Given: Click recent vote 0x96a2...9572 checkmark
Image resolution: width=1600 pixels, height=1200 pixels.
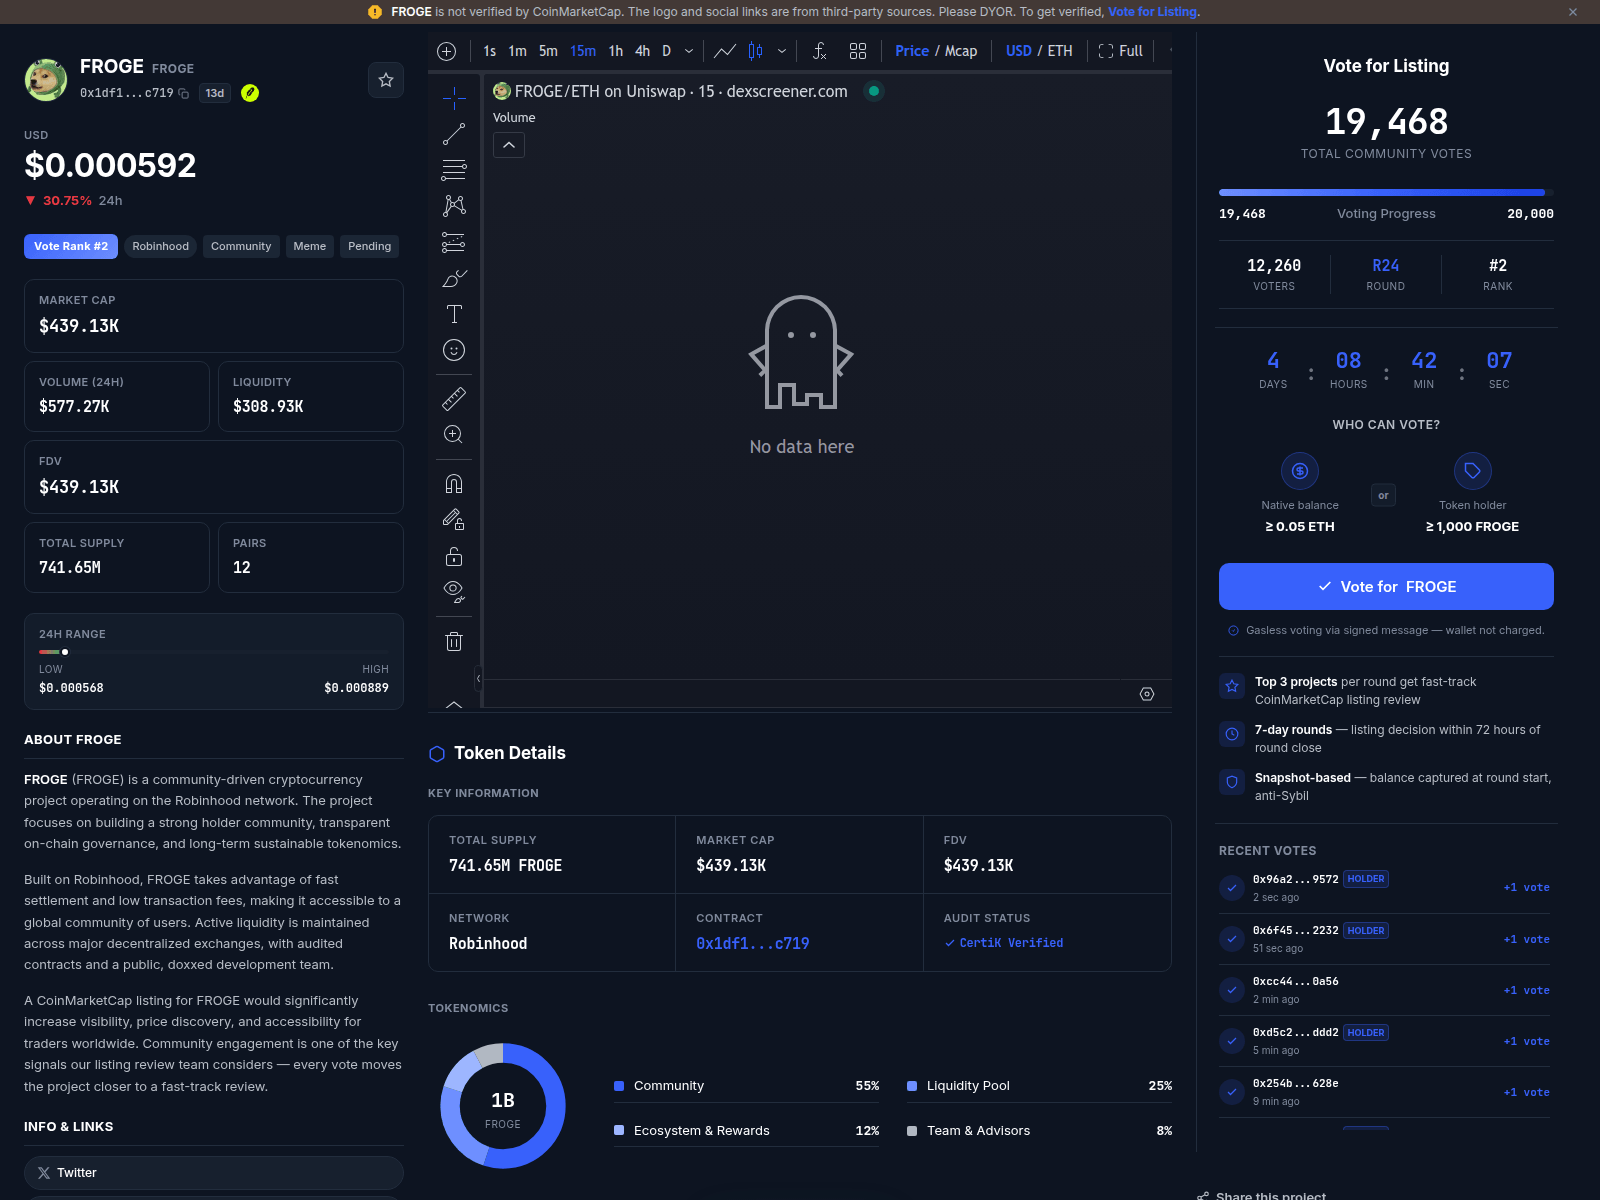Looking at the screenshot, I should pyautogui.click(x=1232, y=888).
